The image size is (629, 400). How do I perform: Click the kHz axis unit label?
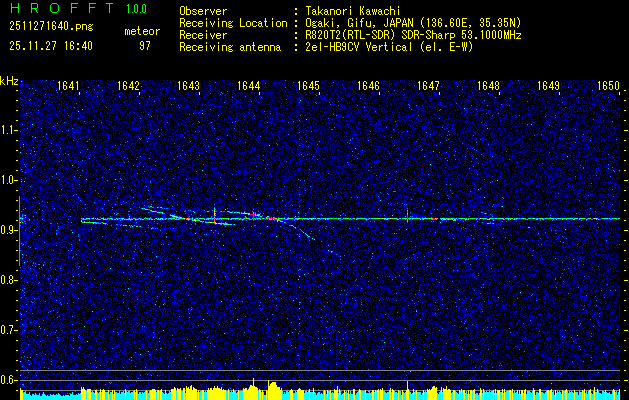[9, 81]
